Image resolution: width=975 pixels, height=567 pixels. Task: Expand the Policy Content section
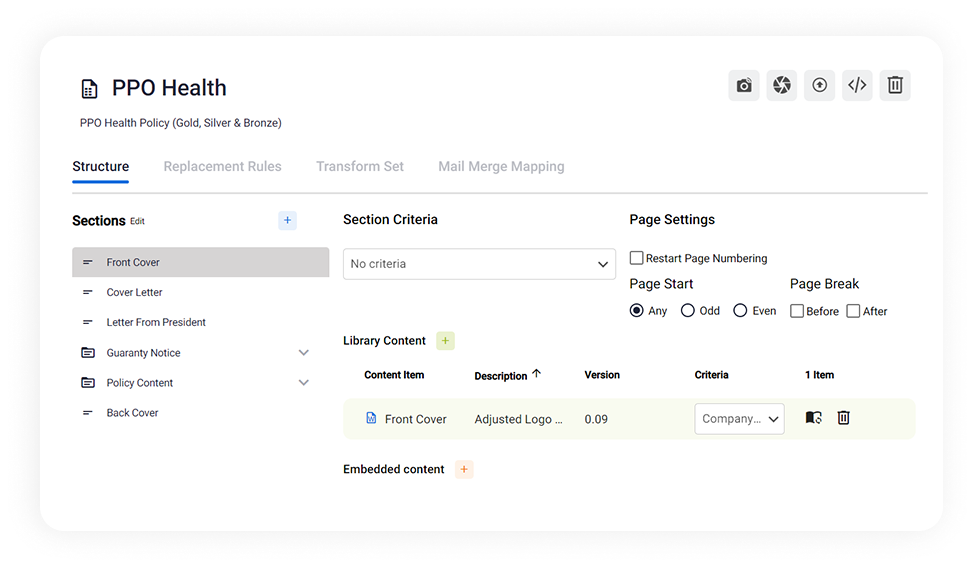[x=304, y=383]
